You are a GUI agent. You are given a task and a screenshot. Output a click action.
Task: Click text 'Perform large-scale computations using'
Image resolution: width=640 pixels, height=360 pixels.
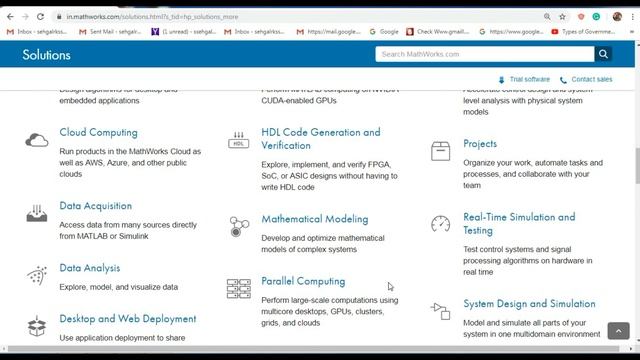tap(330, 300)
